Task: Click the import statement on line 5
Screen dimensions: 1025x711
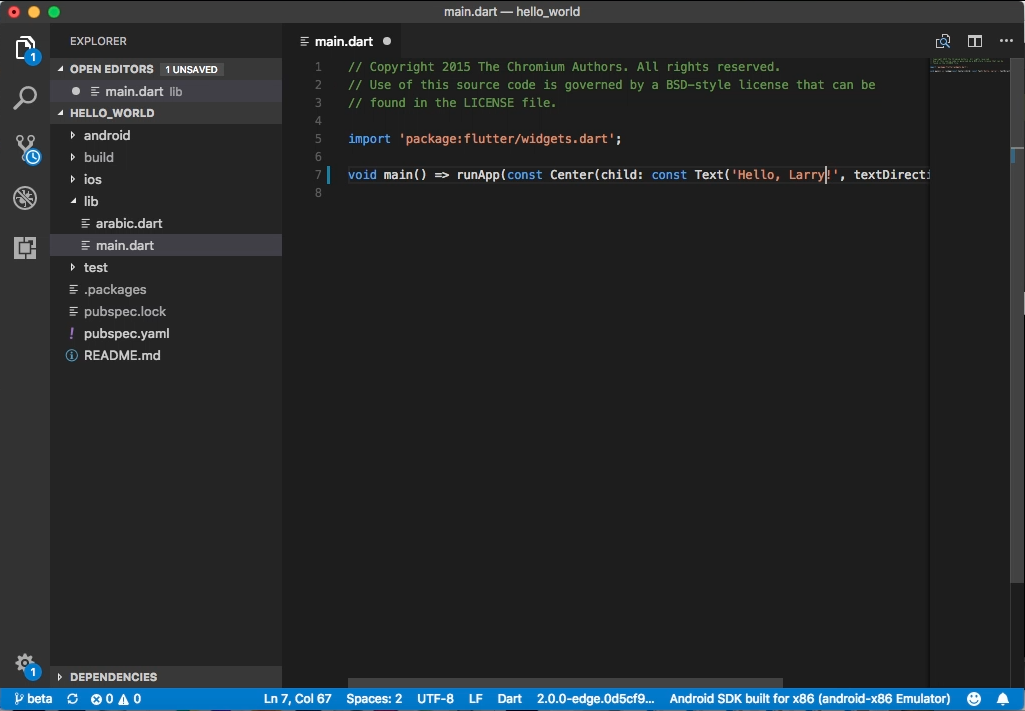Action: click(x=484, y=139)
